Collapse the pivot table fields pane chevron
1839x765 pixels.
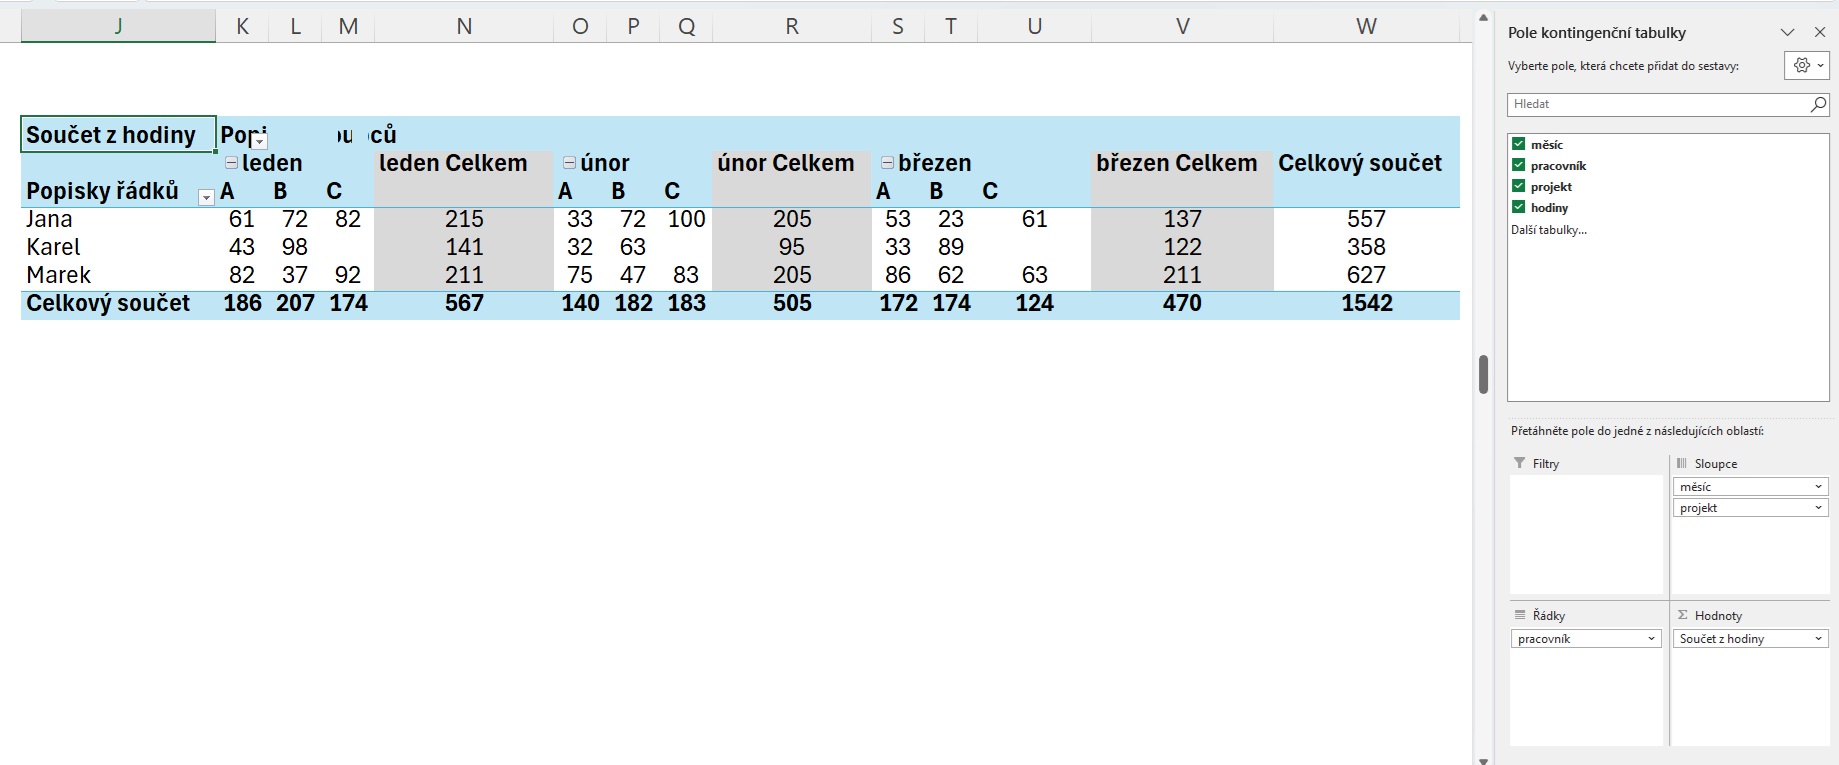point(1787,33)
